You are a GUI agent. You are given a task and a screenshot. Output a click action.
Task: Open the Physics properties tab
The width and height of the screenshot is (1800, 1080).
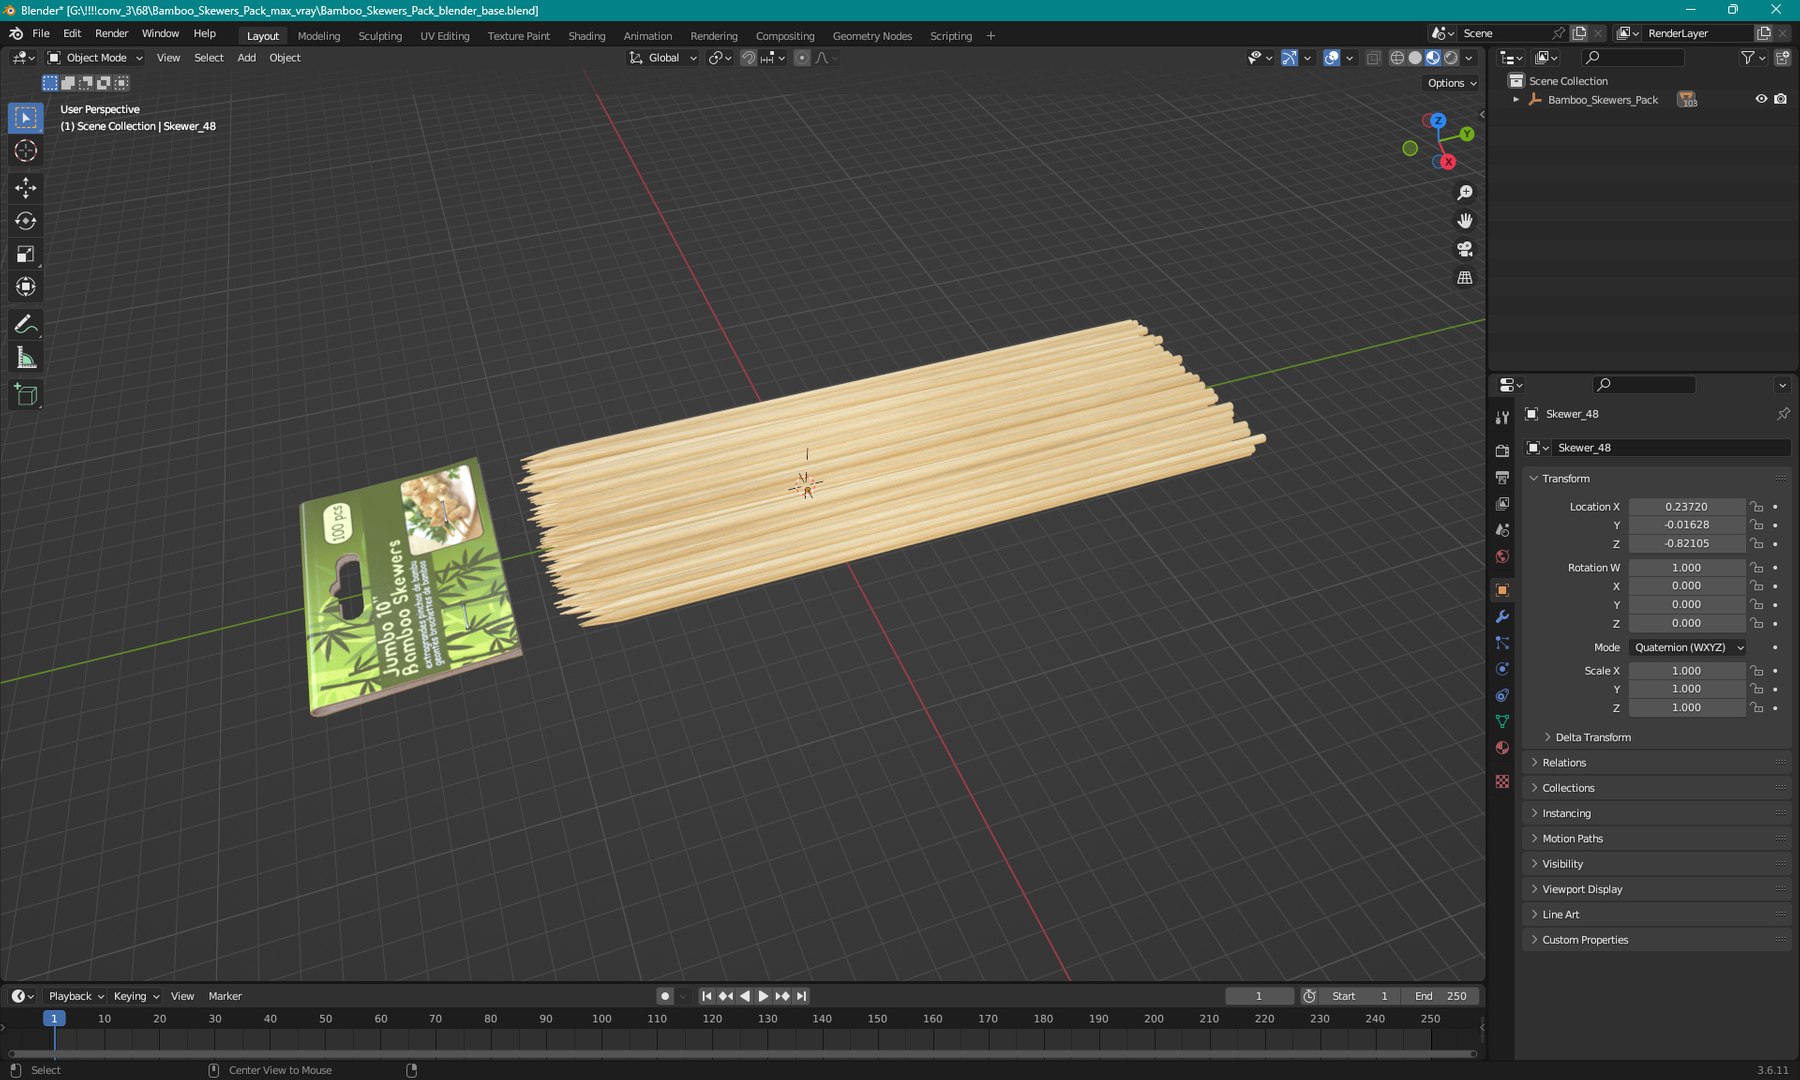(1502, 669)
